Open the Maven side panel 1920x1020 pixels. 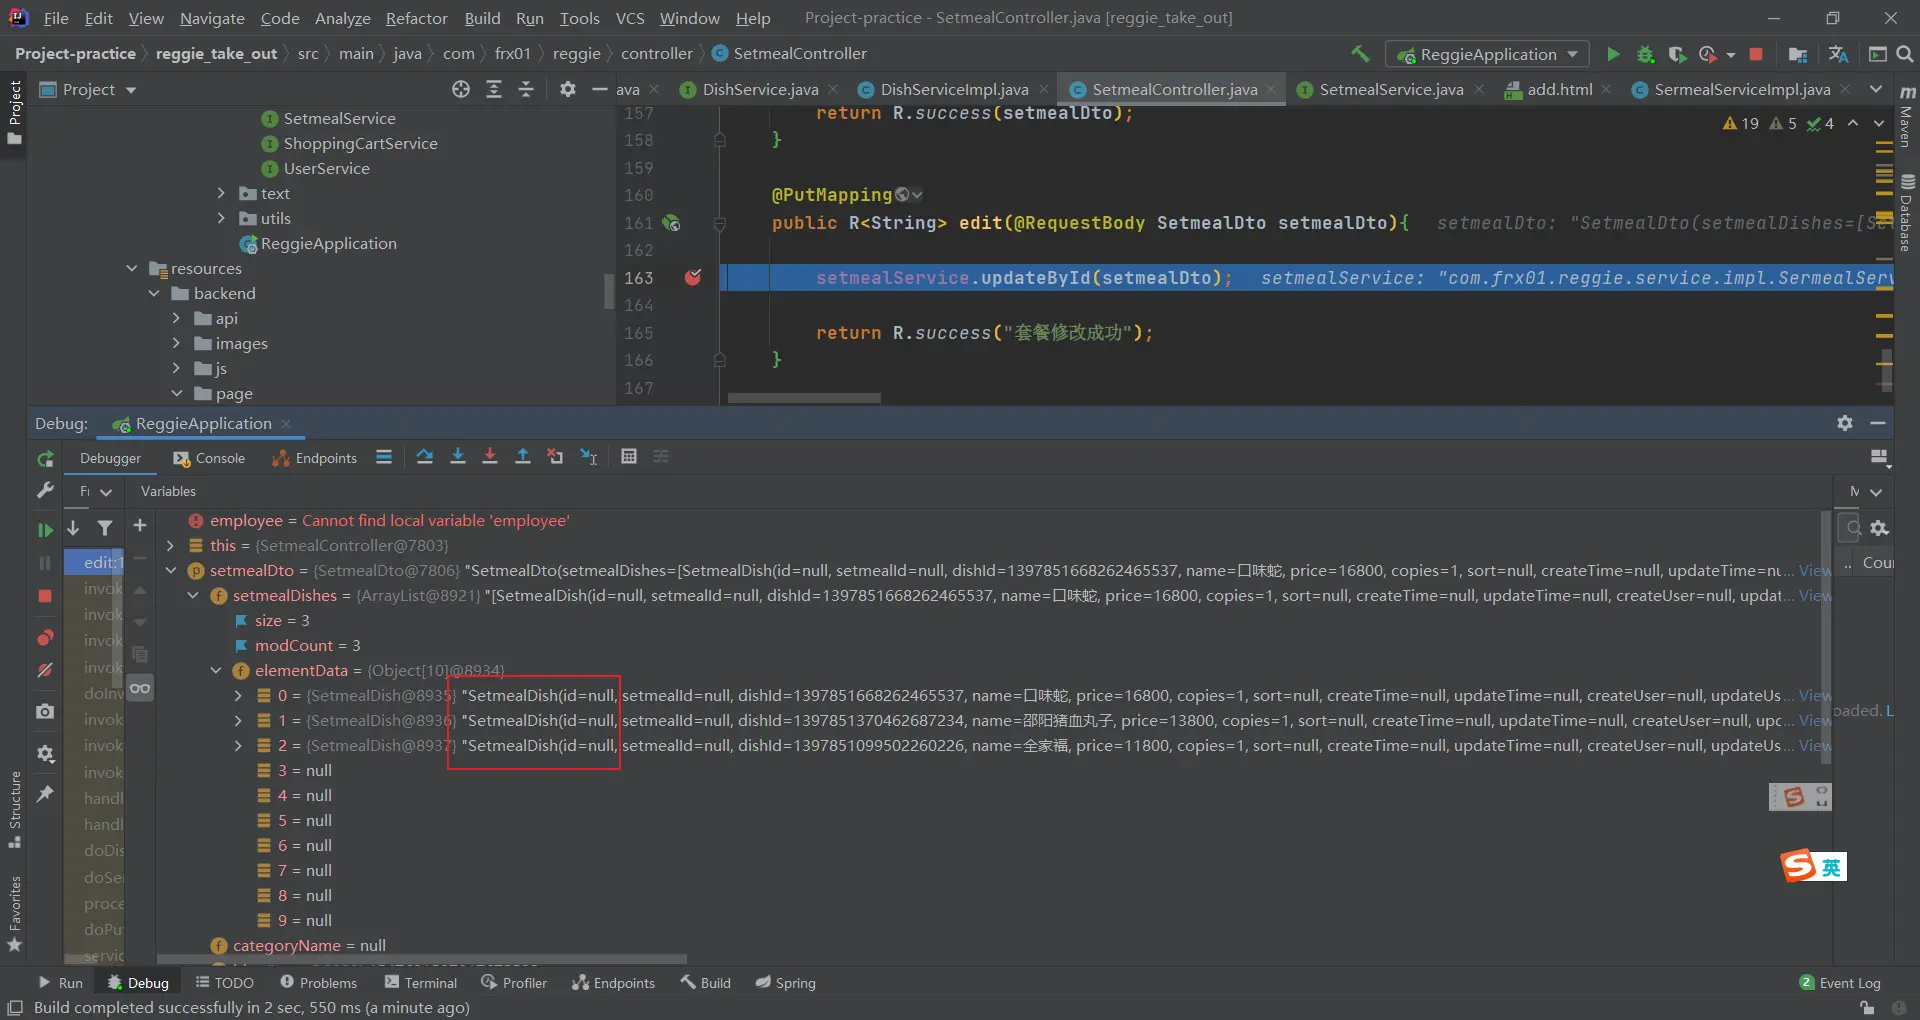click(1906, 118)
